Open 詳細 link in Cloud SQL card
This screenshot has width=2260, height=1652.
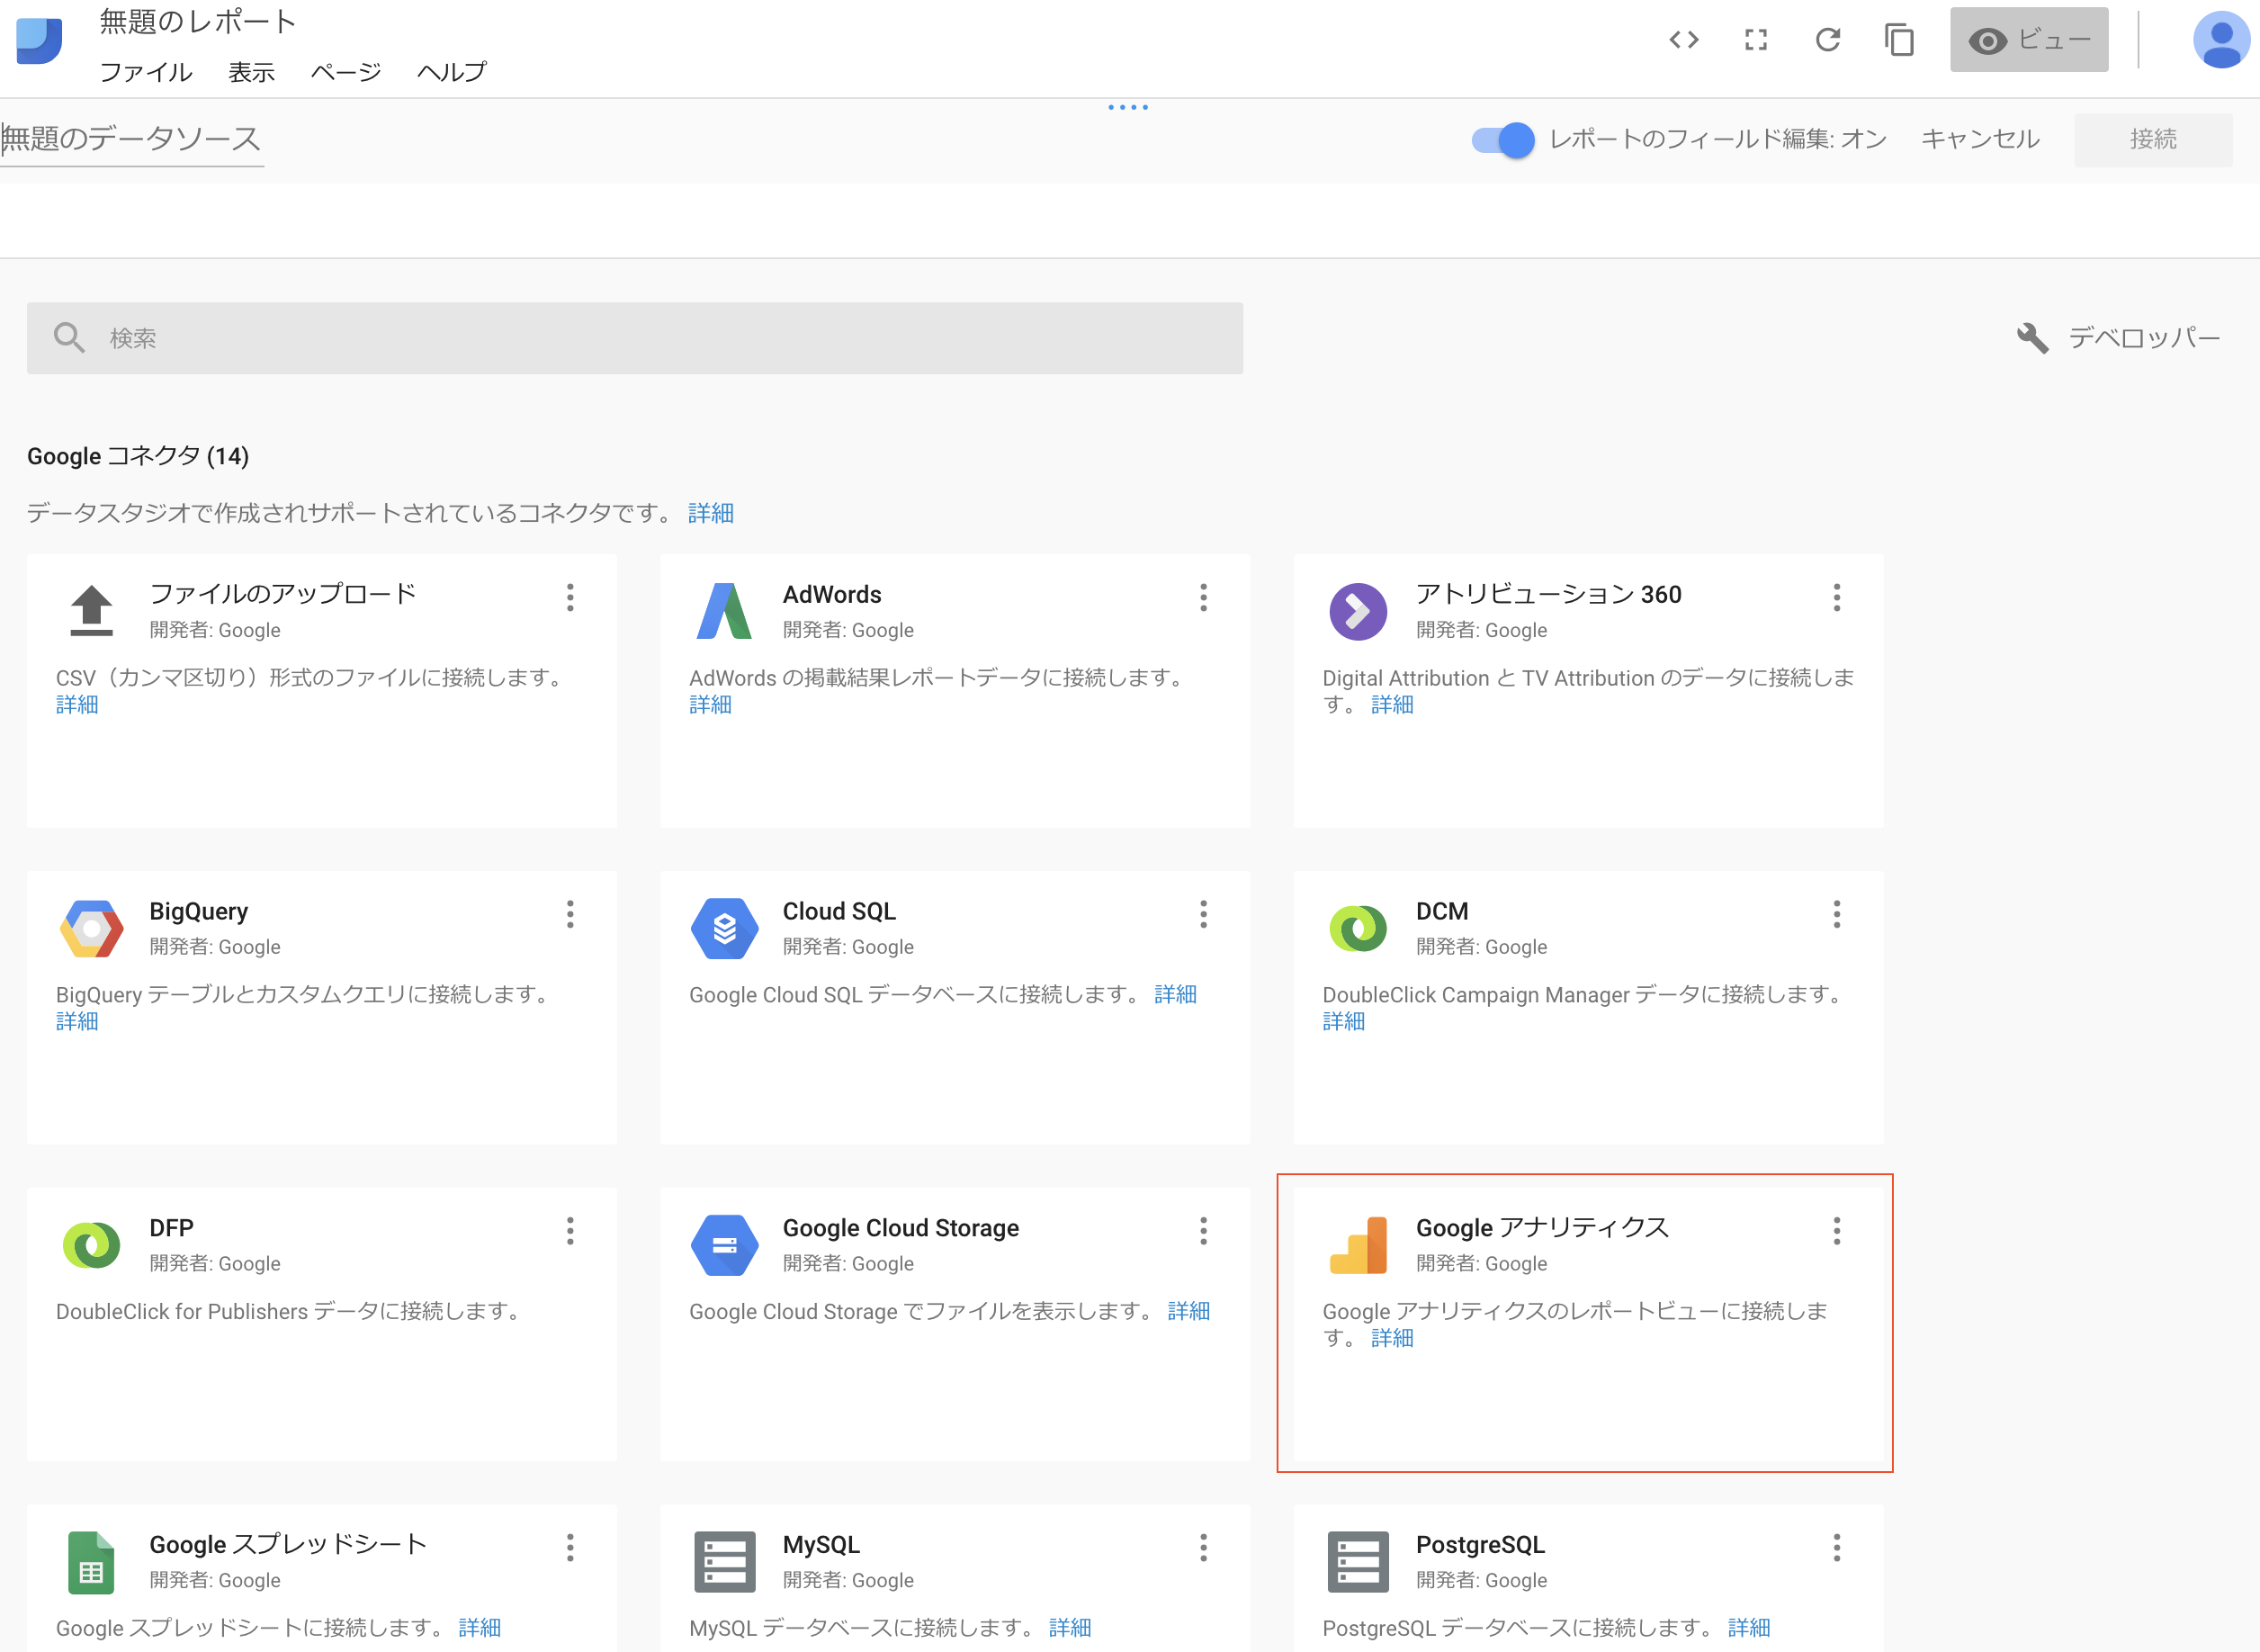click(x=1175, y=995)
